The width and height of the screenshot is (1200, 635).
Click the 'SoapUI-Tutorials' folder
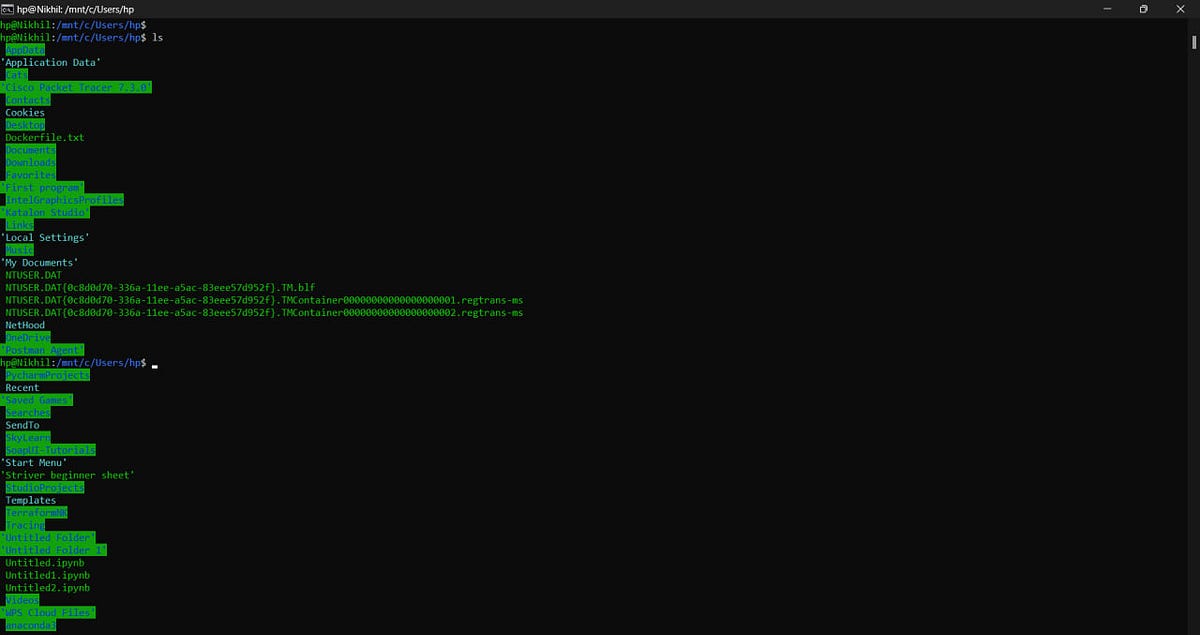(50, 449)
